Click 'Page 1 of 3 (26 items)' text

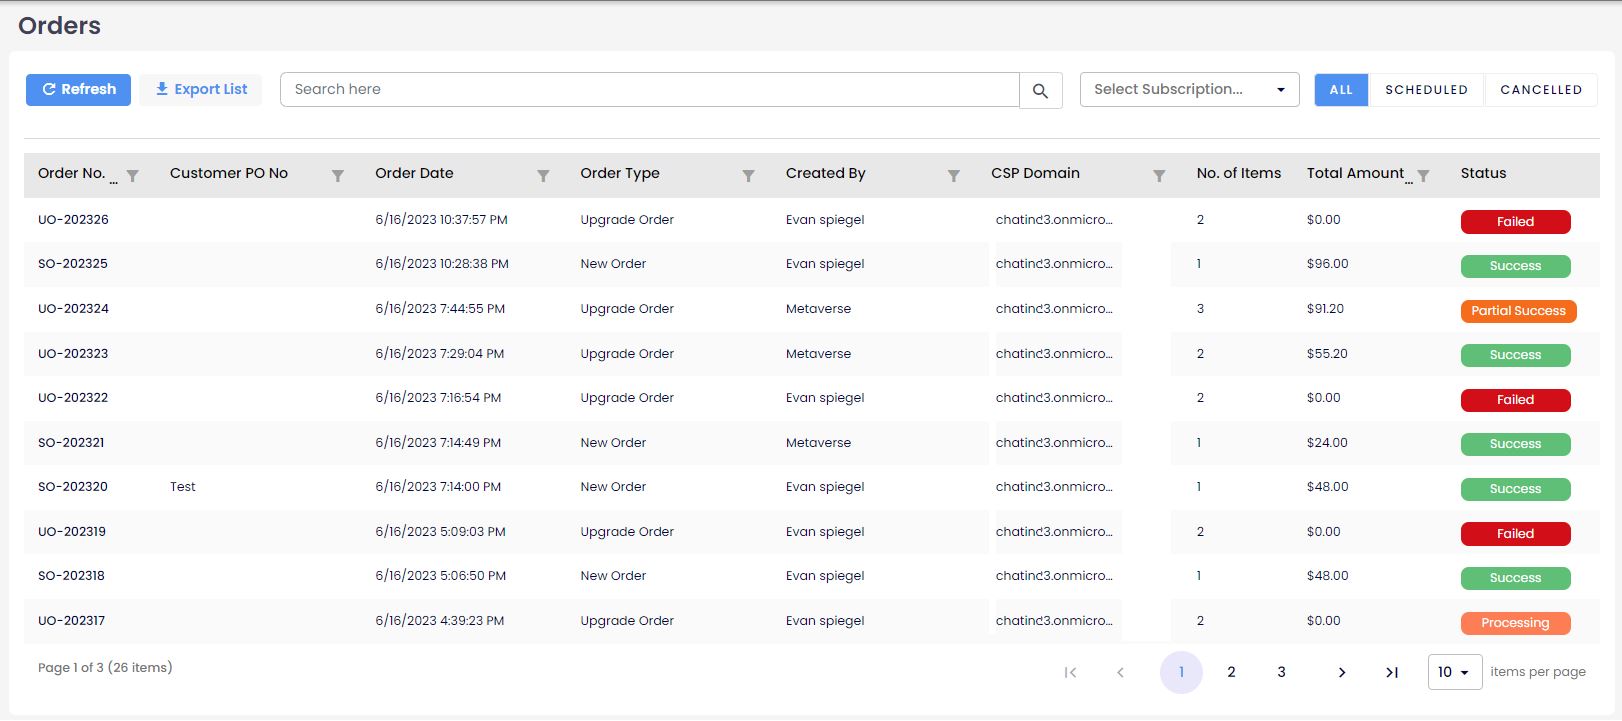pyautogui.click(x=105, y=668)
